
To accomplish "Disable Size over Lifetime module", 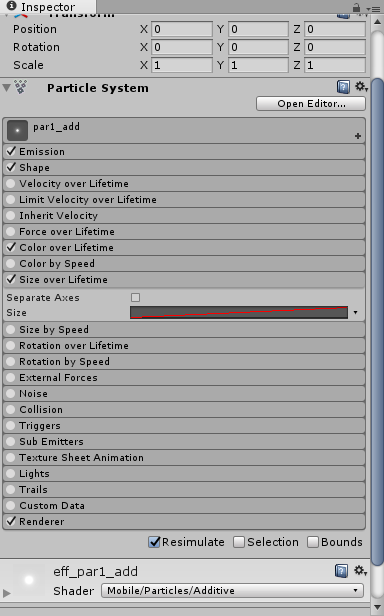I will pyautogui.click(x=11, y=279).
